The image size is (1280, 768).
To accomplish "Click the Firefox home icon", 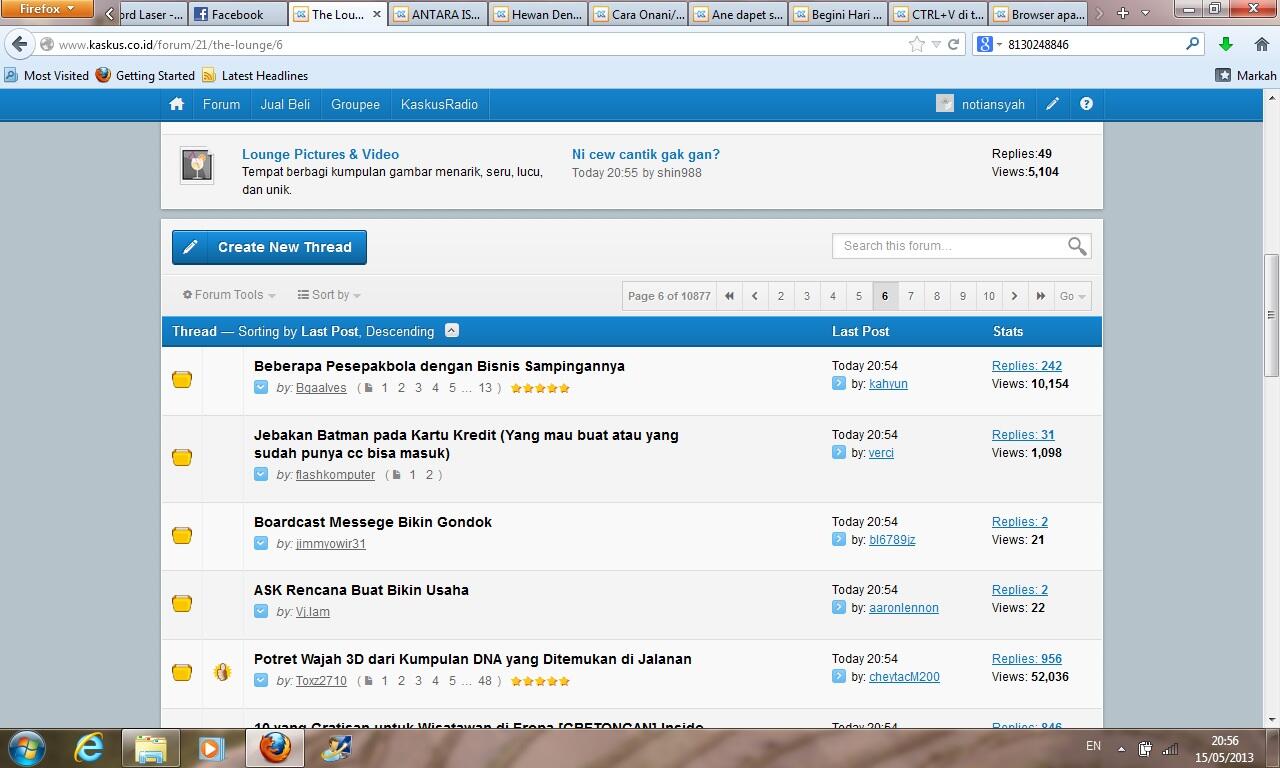I will [1262, 44].
